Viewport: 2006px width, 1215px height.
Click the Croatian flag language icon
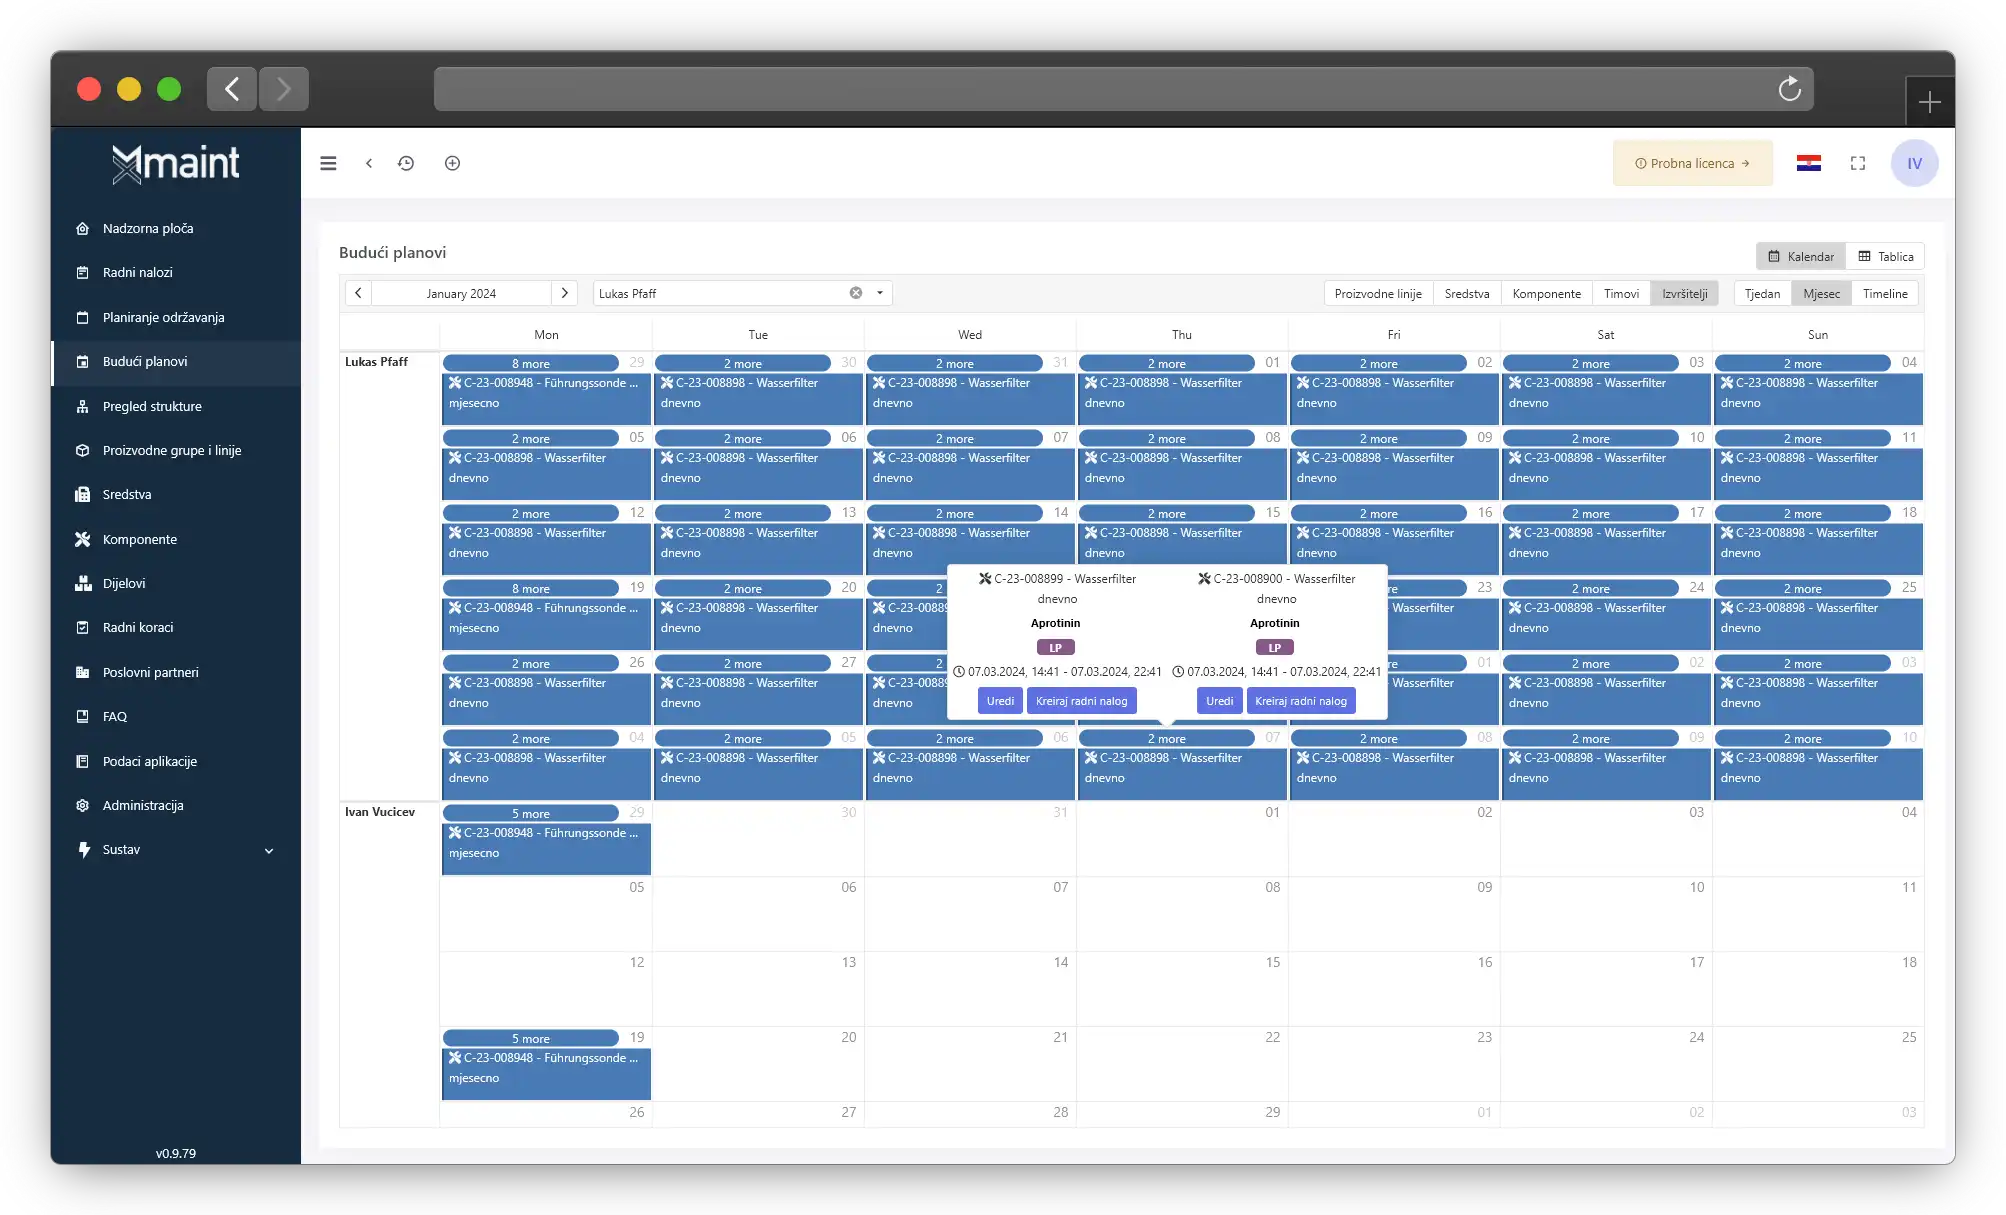click(1808, 163)
